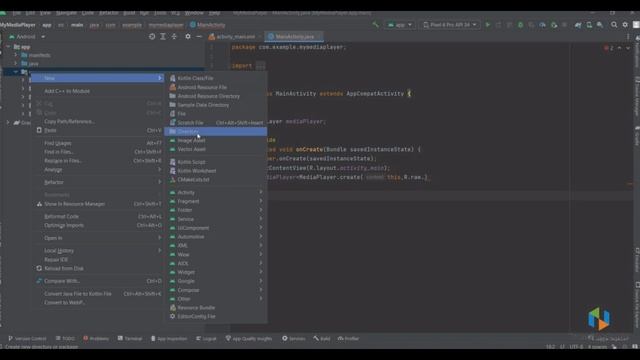
Task: Open the Terminal tool window
Action: tap(130, 339)
